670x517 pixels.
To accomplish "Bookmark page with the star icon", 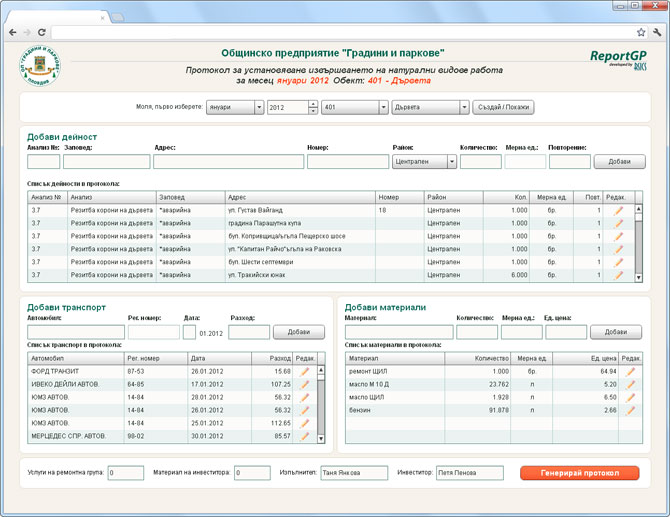I will tap(641, 32).
